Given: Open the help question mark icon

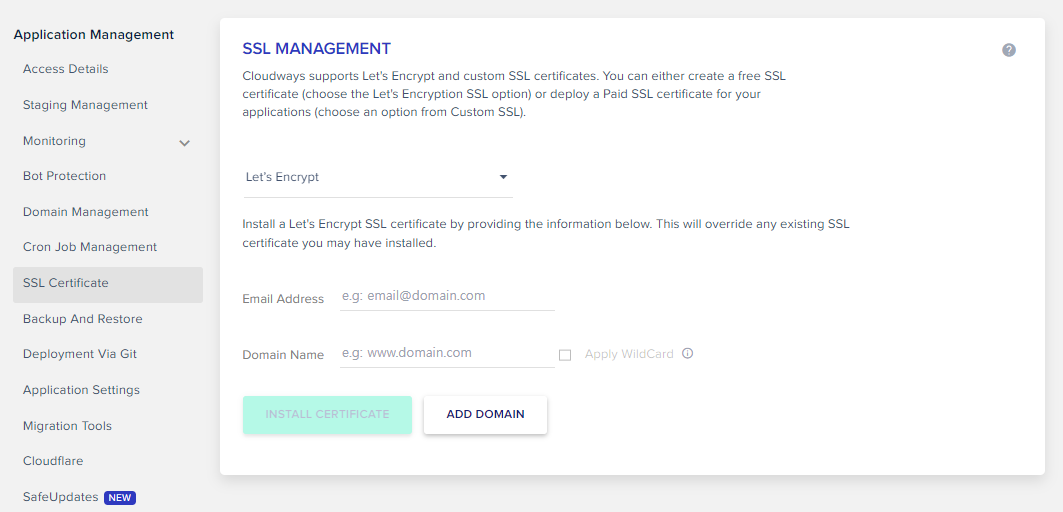Looking at the screenshot, I should coord(1009,50).
